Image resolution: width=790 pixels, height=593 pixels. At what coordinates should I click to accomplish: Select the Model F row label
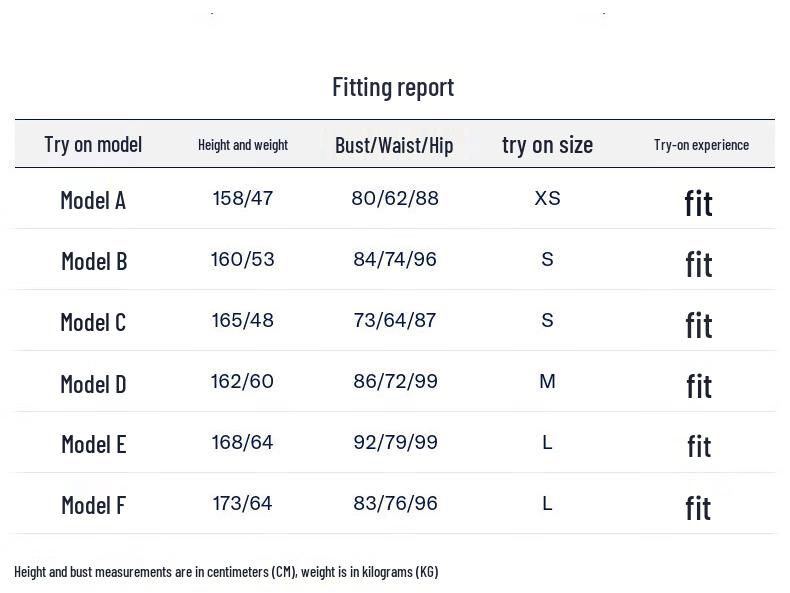pos(93,505)
